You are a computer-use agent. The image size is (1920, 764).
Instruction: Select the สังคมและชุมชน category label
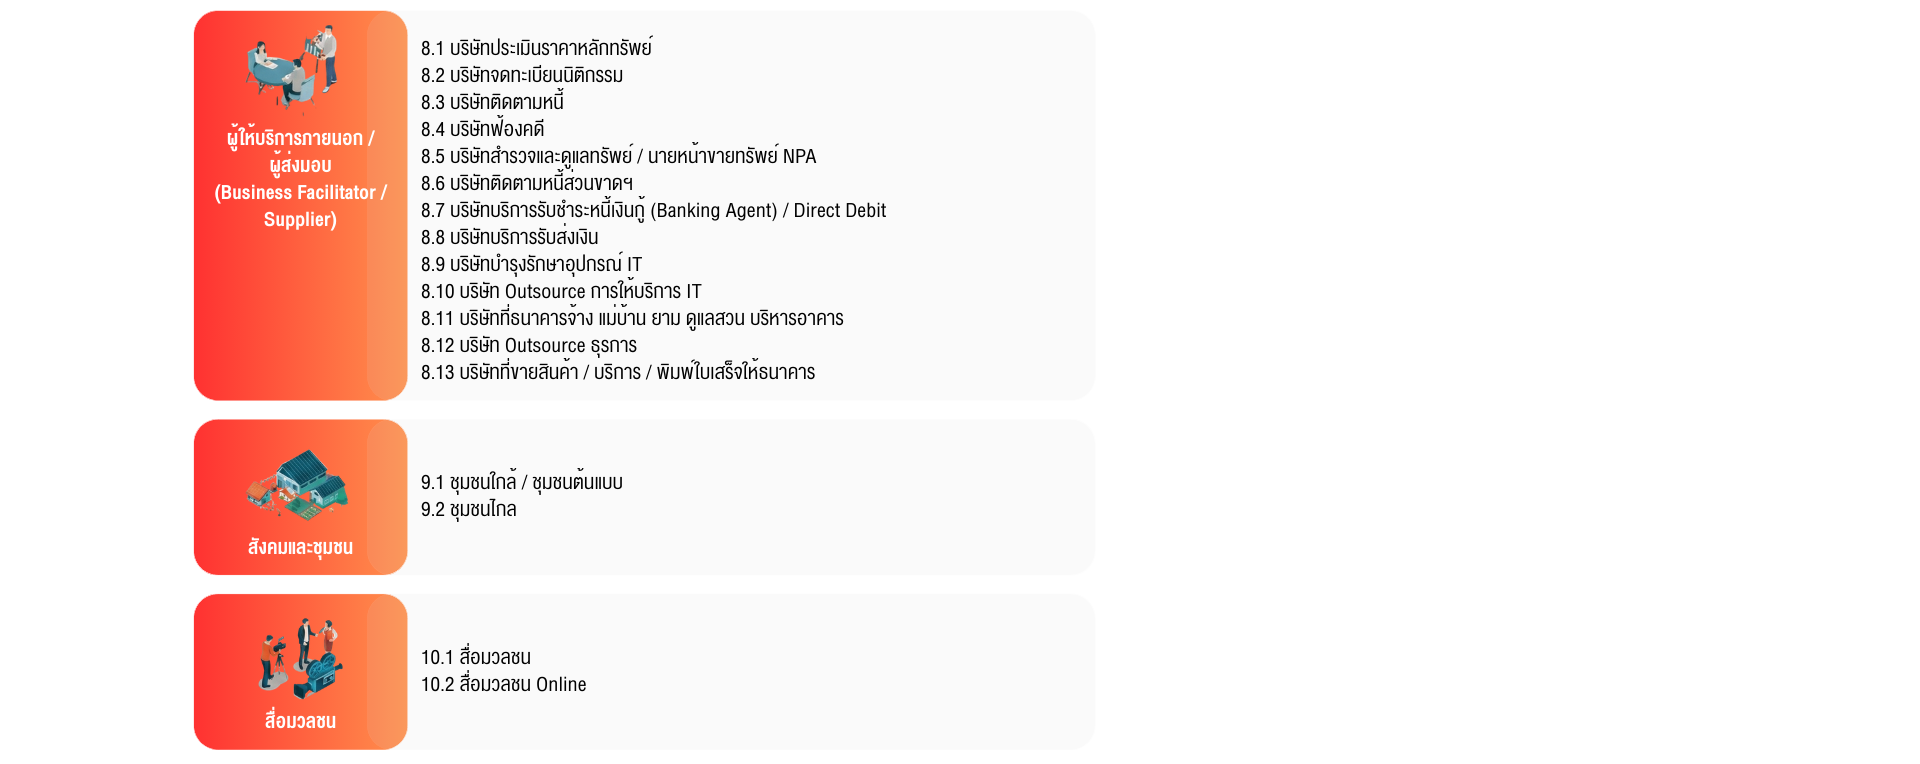(300, 547)
